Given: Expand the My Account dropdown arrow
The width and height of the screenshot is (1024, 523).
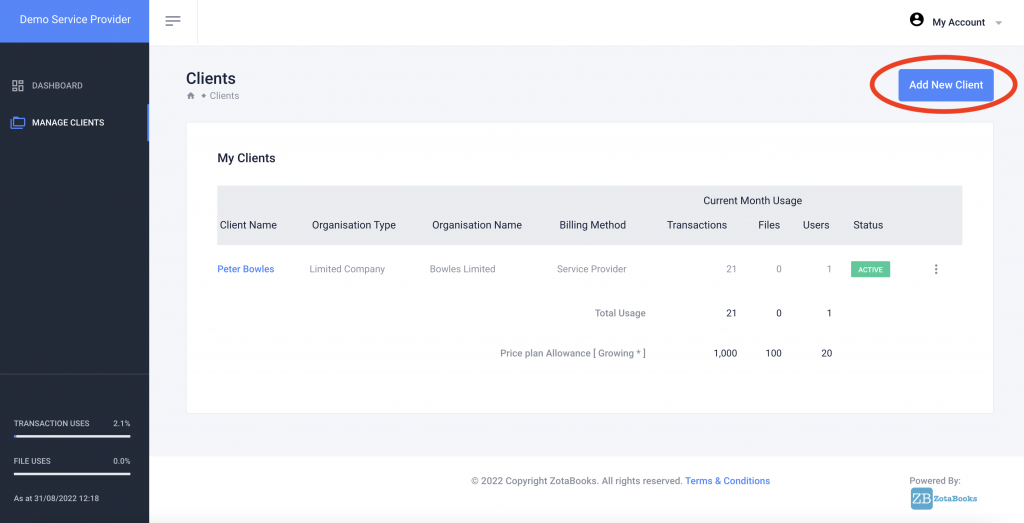Looking at the screenshot, I should tap(998, 23).
